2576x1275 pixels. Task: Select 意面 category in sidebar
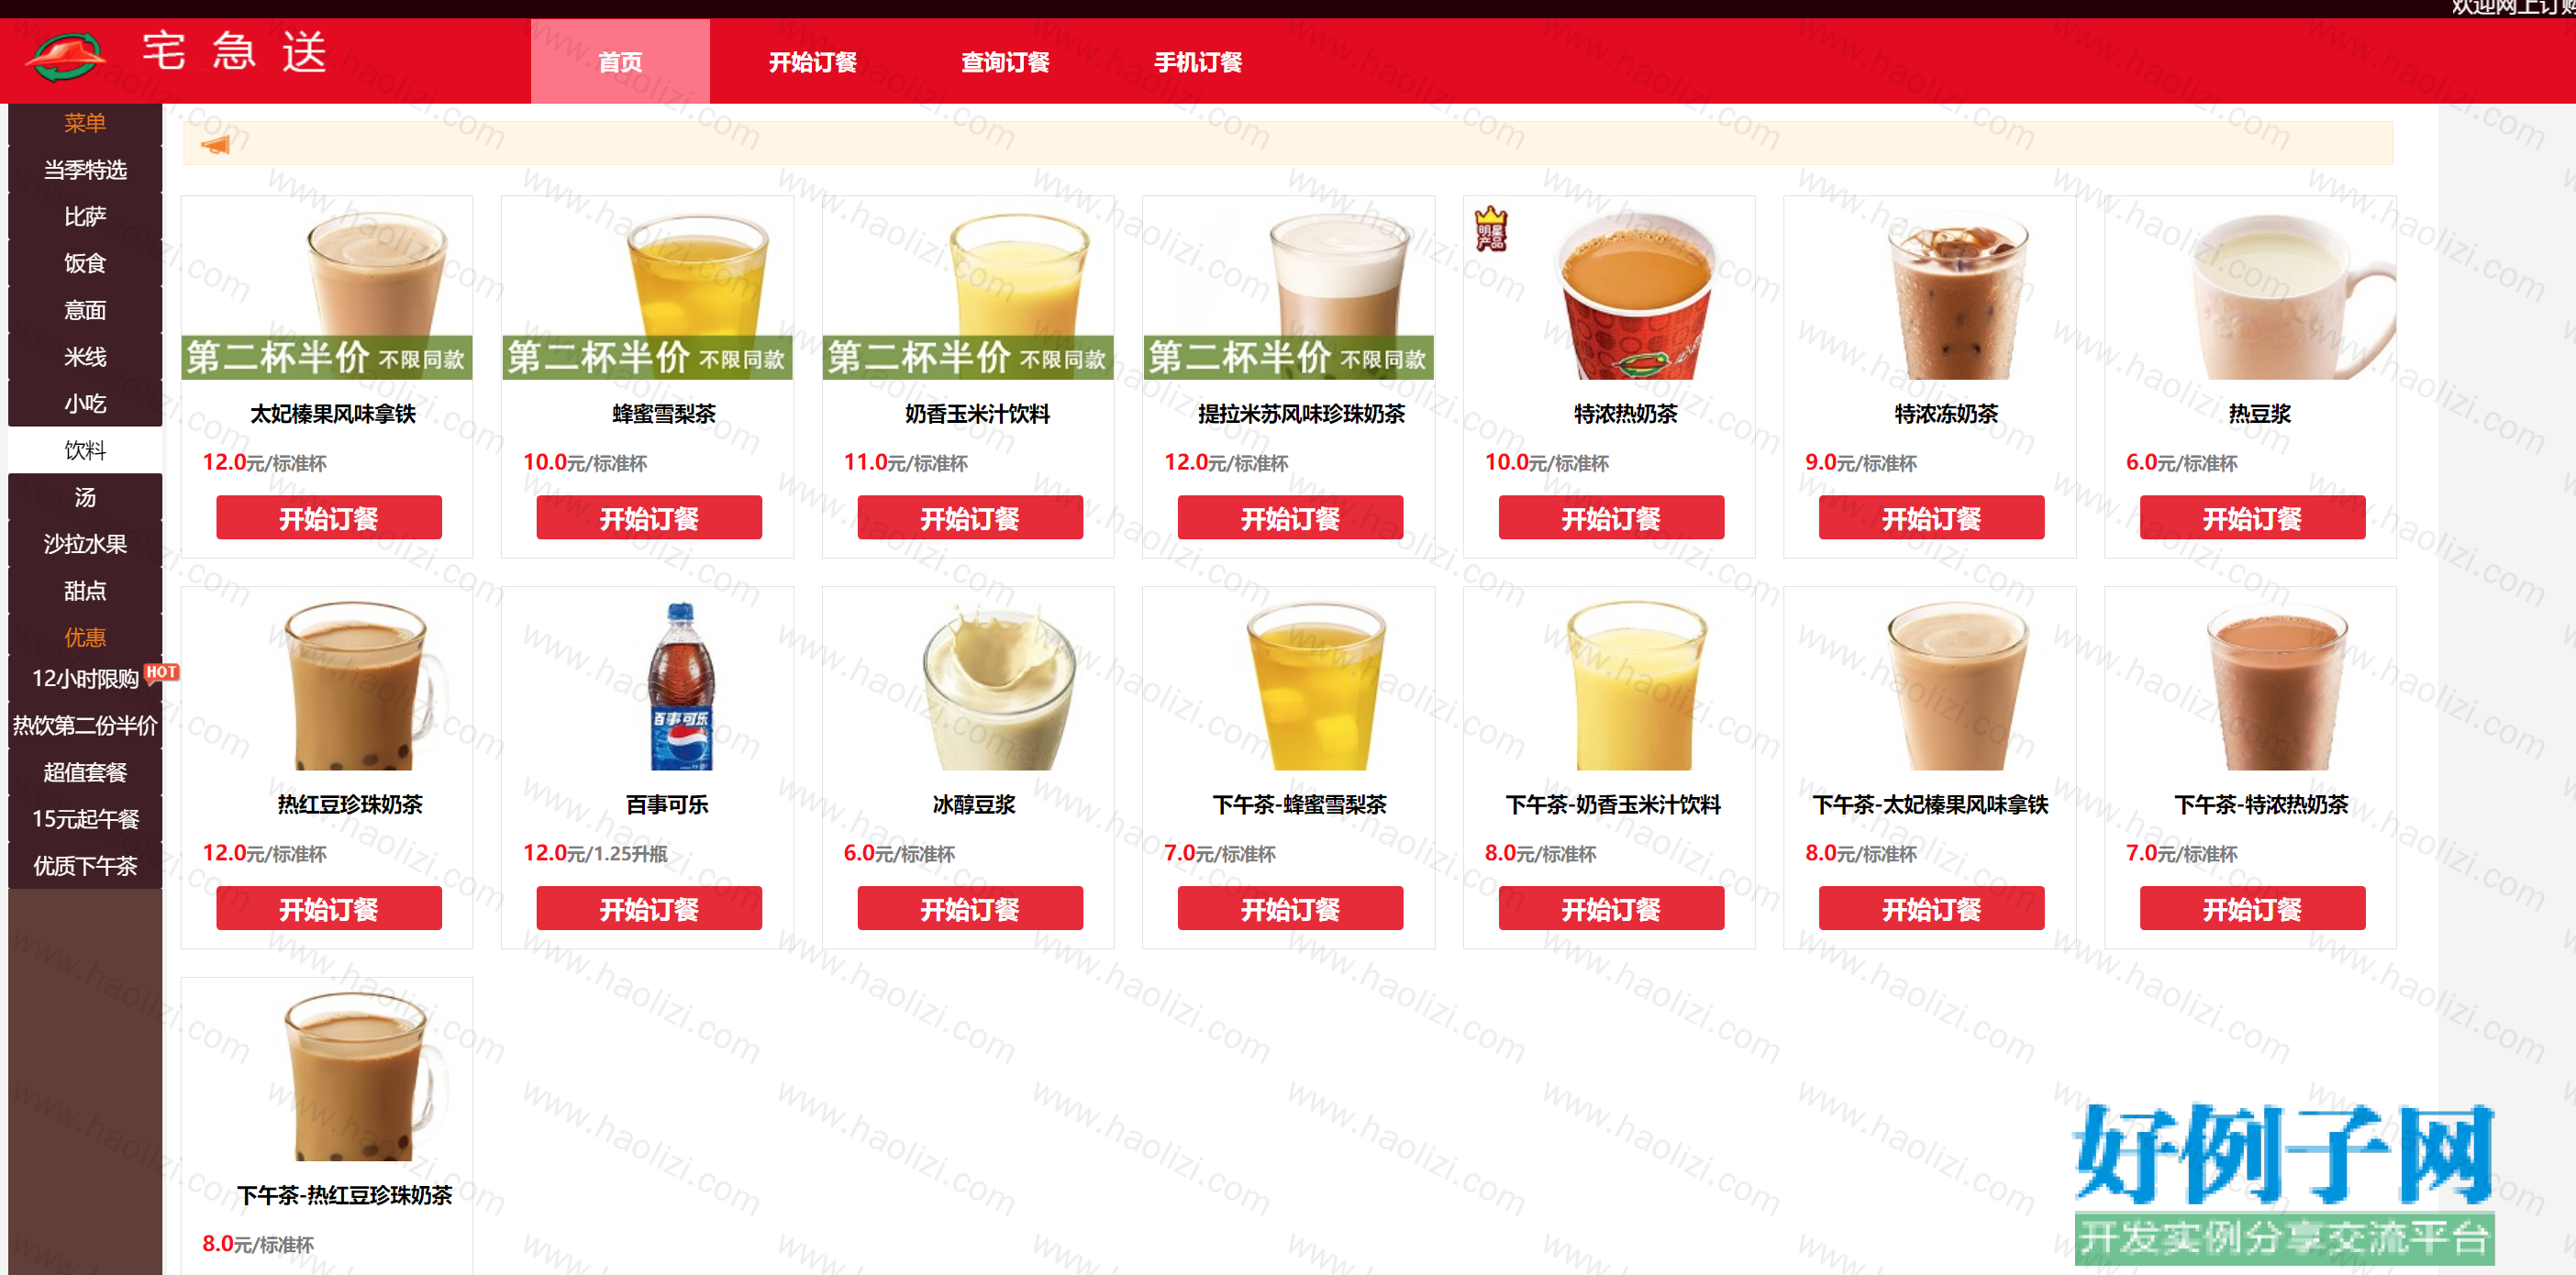[85, 311]
